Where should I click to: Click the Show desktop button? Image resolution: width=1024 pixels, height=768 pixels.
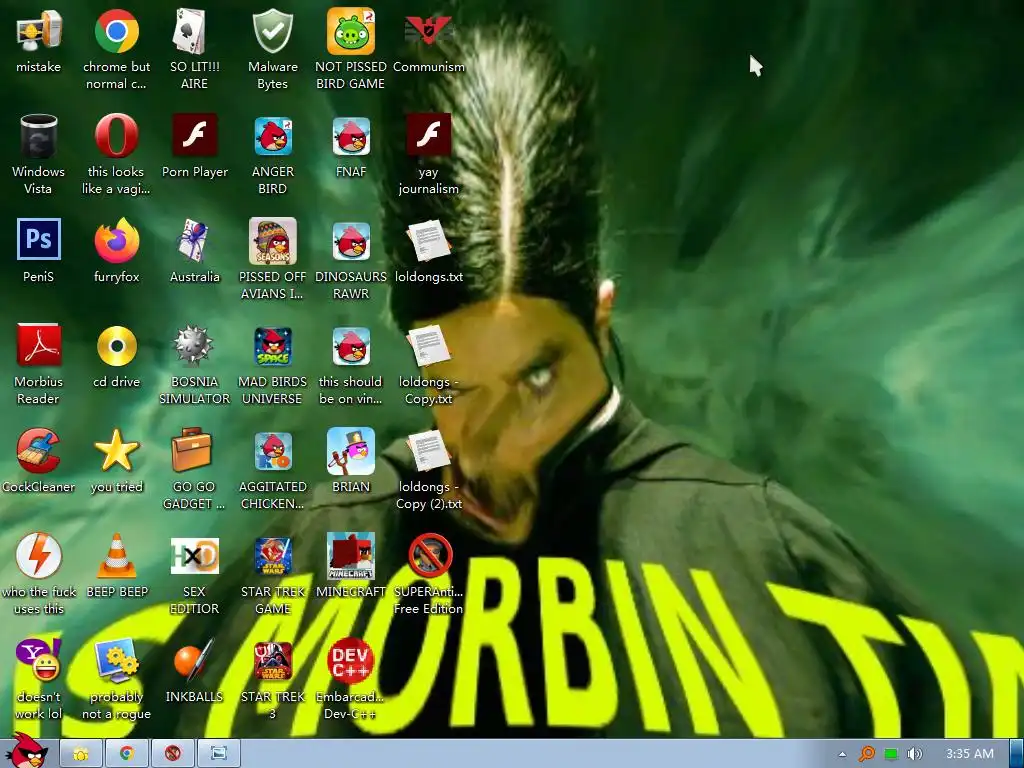coord(1016,754)
